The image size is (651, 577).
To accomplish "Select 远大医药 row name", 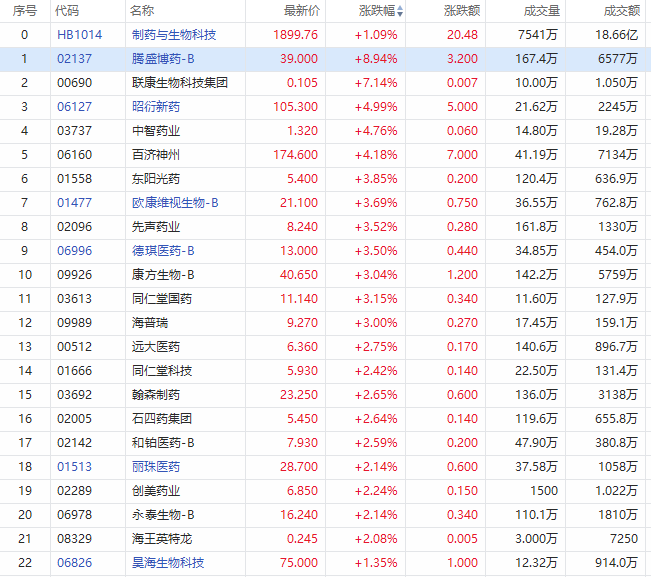I will (x=156, y=347).
